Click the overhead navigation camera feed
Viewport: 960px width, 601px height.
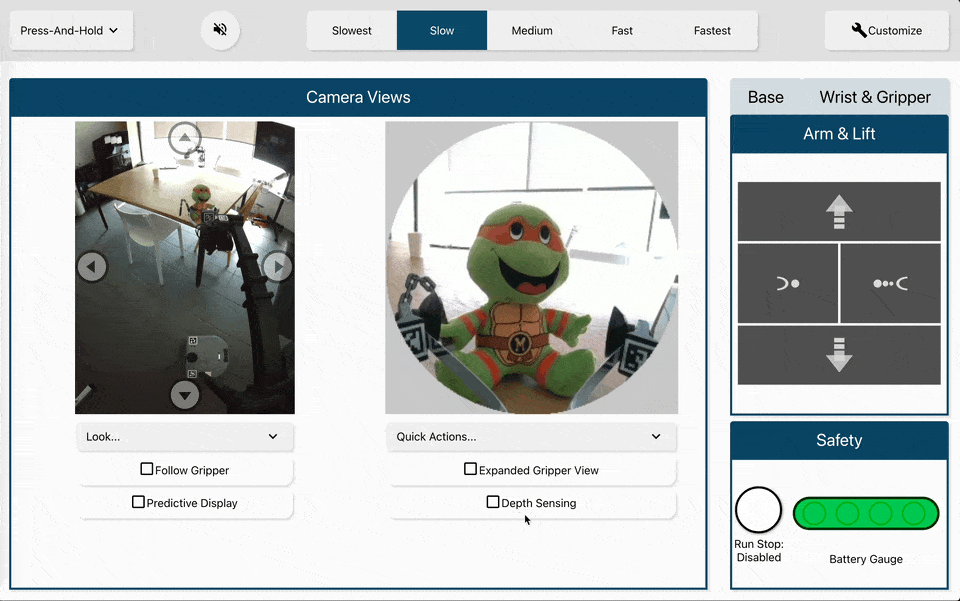tap(185, 267)
